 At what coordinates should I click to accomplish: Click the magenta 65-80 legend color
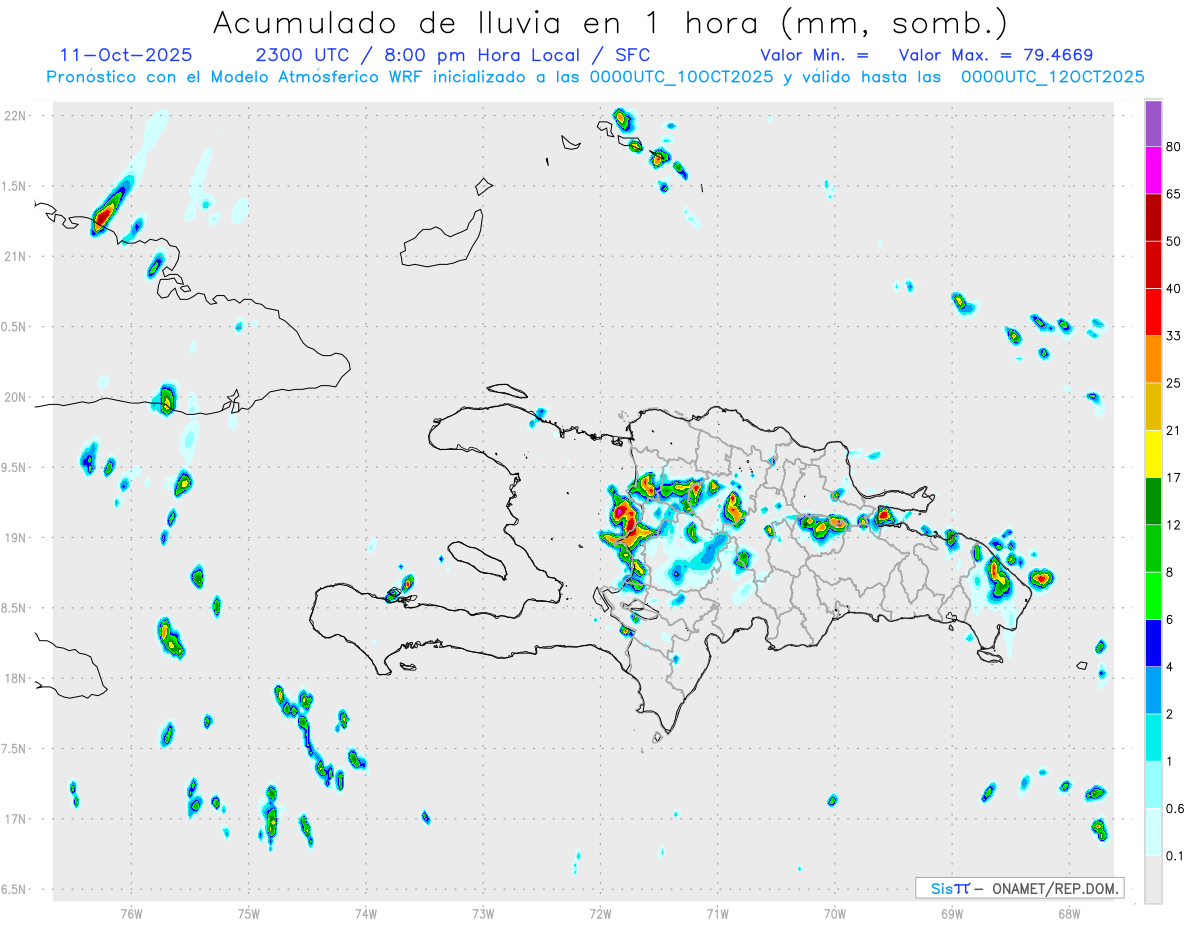click(x=1153, y=170)
